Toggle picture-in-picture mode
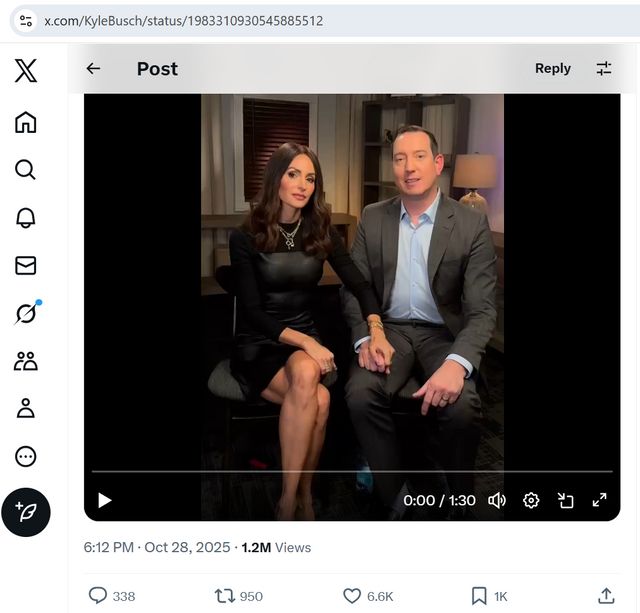The height and width of the screenshot is (613, 640). (x=565, y=500)
